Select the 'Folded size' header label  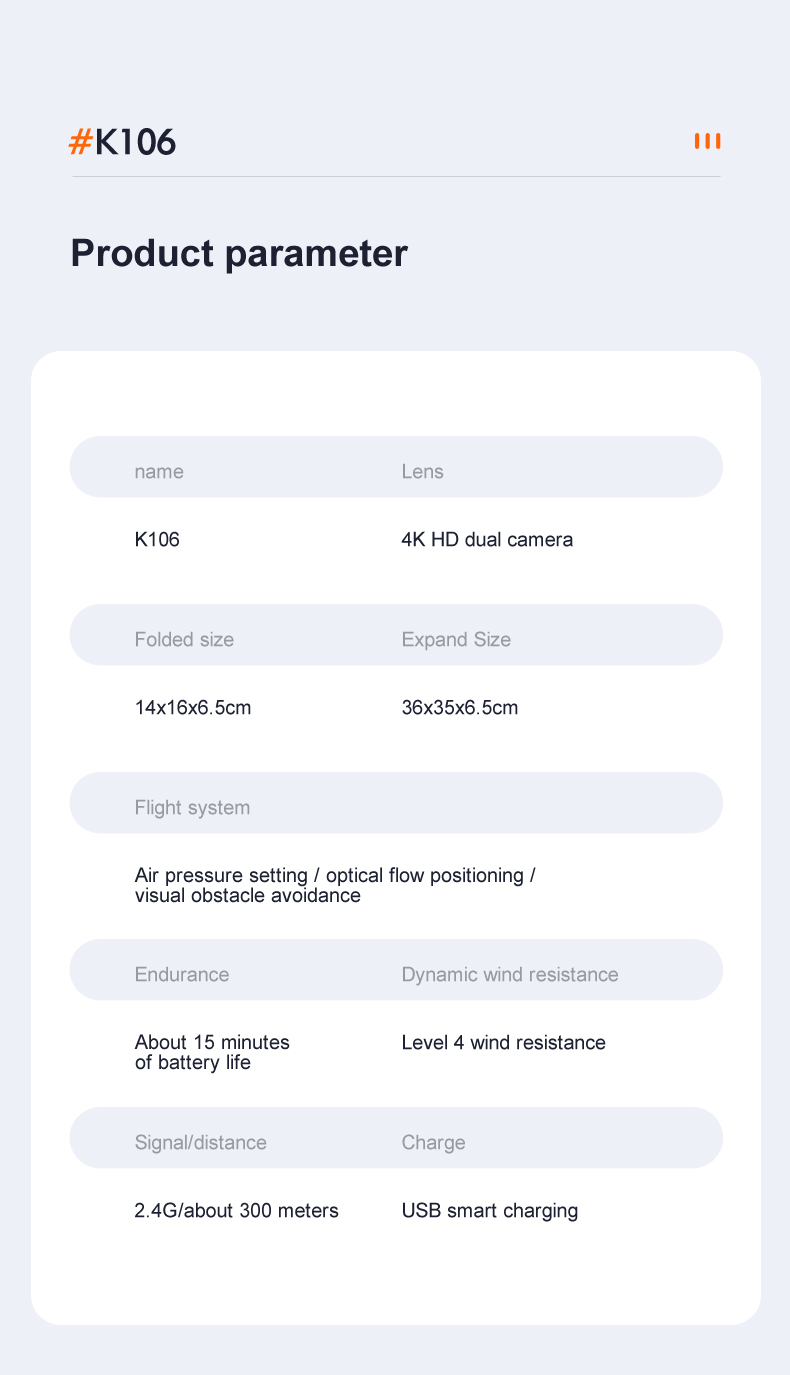point(184,639)
